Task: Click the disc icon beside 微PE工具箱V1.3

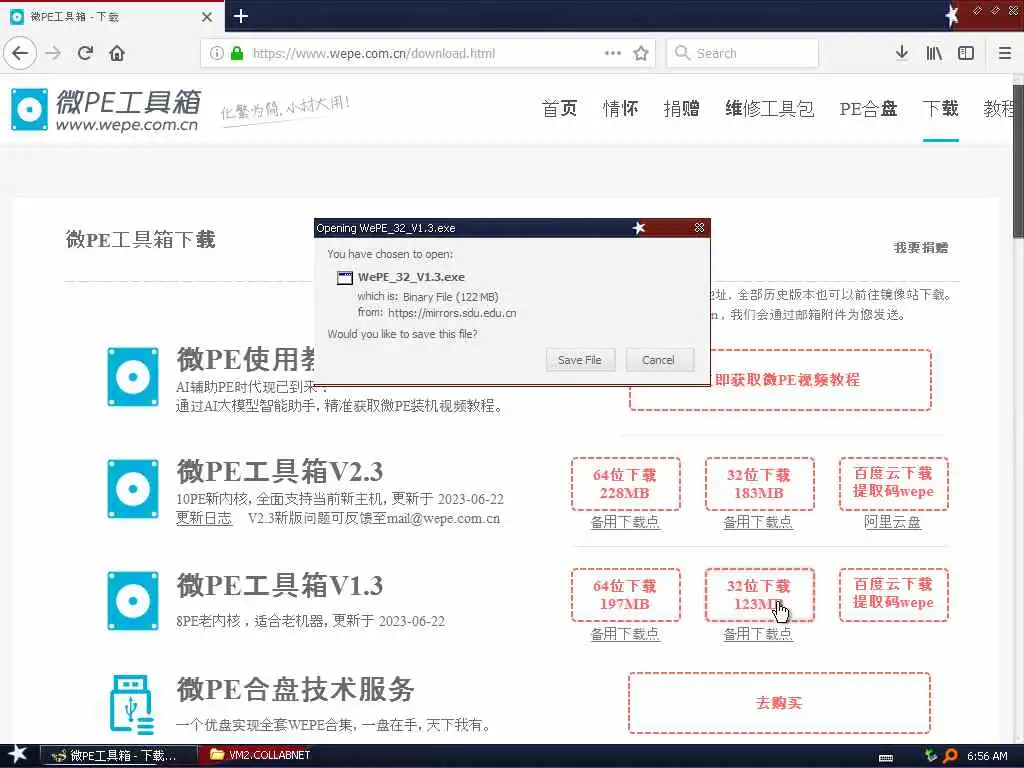Action: pyautogui.click(x=133, y=601)
